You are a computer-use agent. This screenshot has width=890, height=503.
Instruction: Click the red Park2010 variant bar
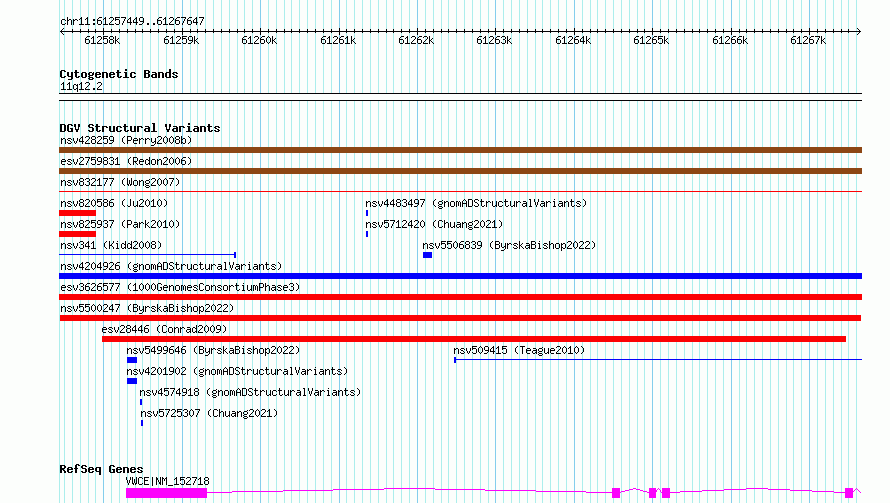coord(78,234)
